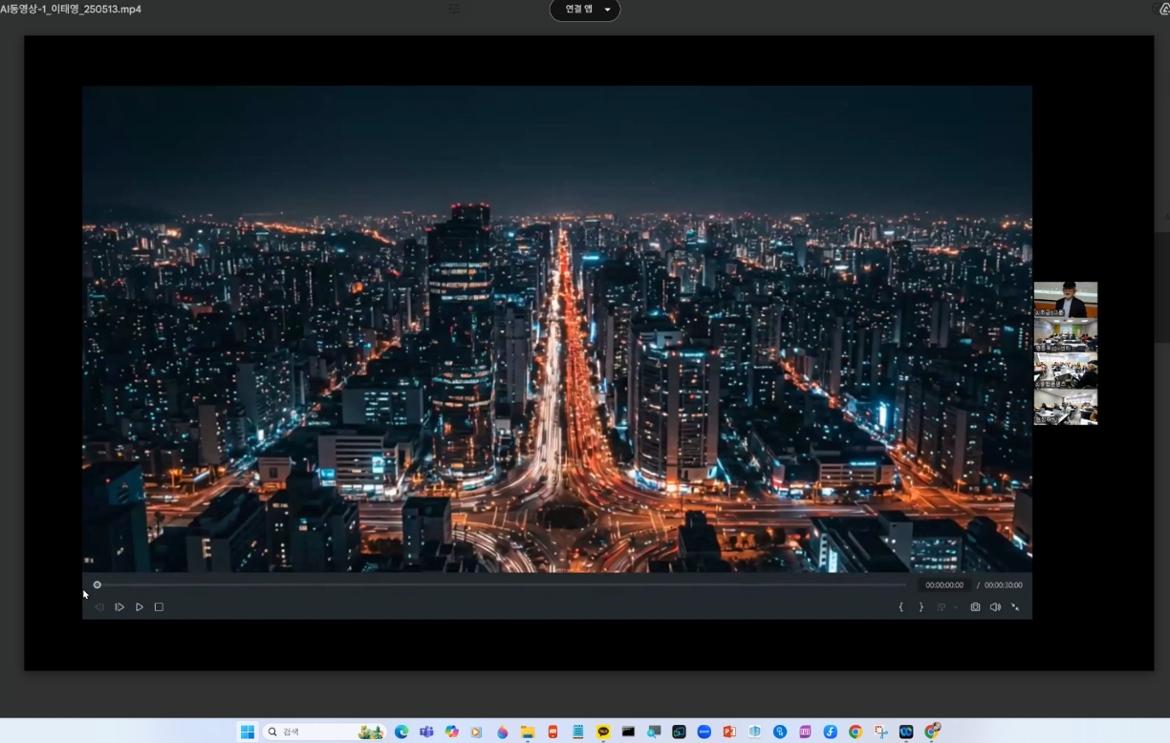The height and width of the screenshot is (743, 1170).
Task: Mute audio using the speaker icon
Action: [x=995, y=607]
